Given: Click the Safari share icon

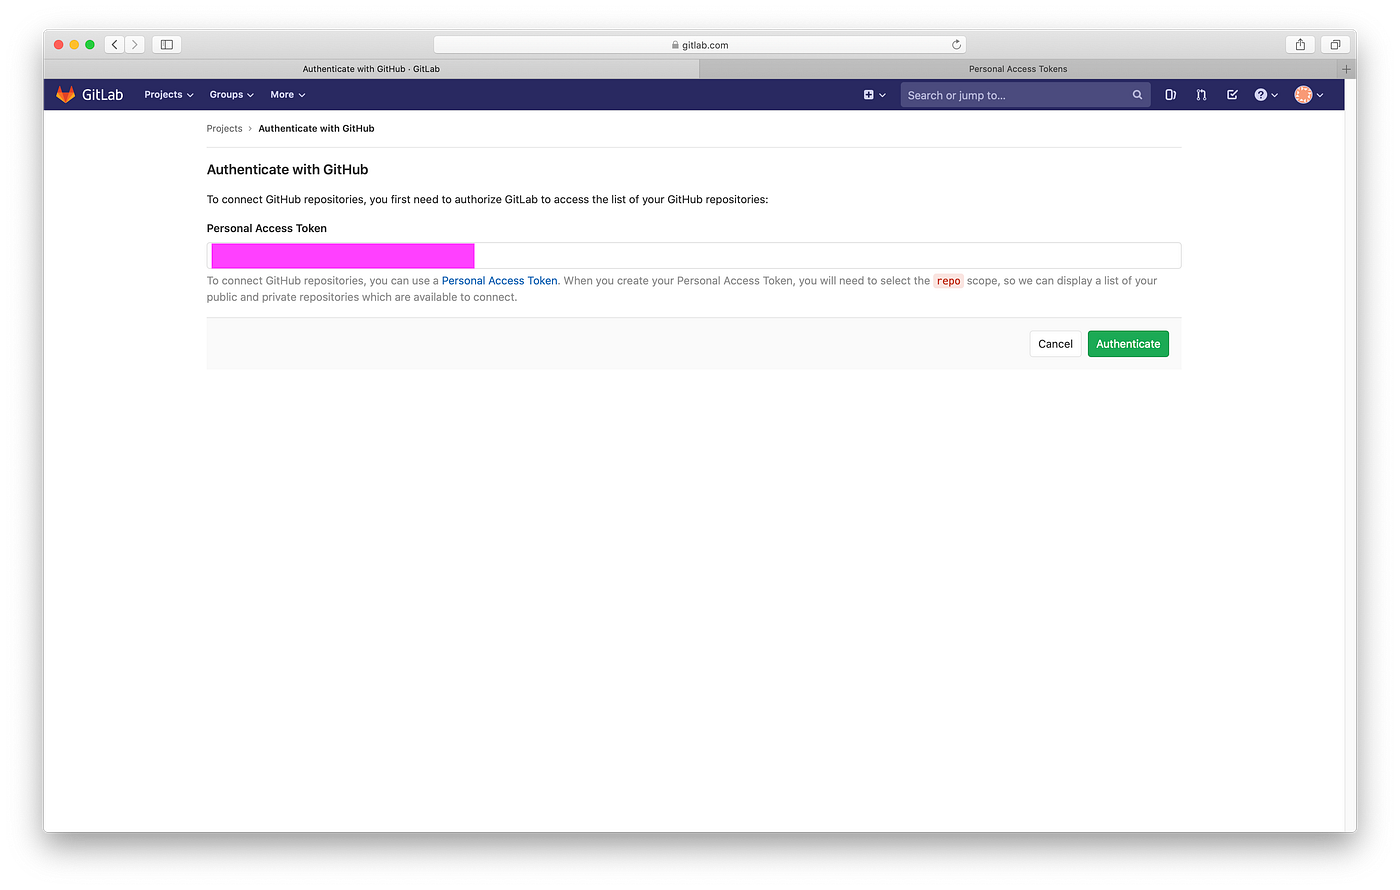Looking at the screenshot, I should [x=1299, y=44].
